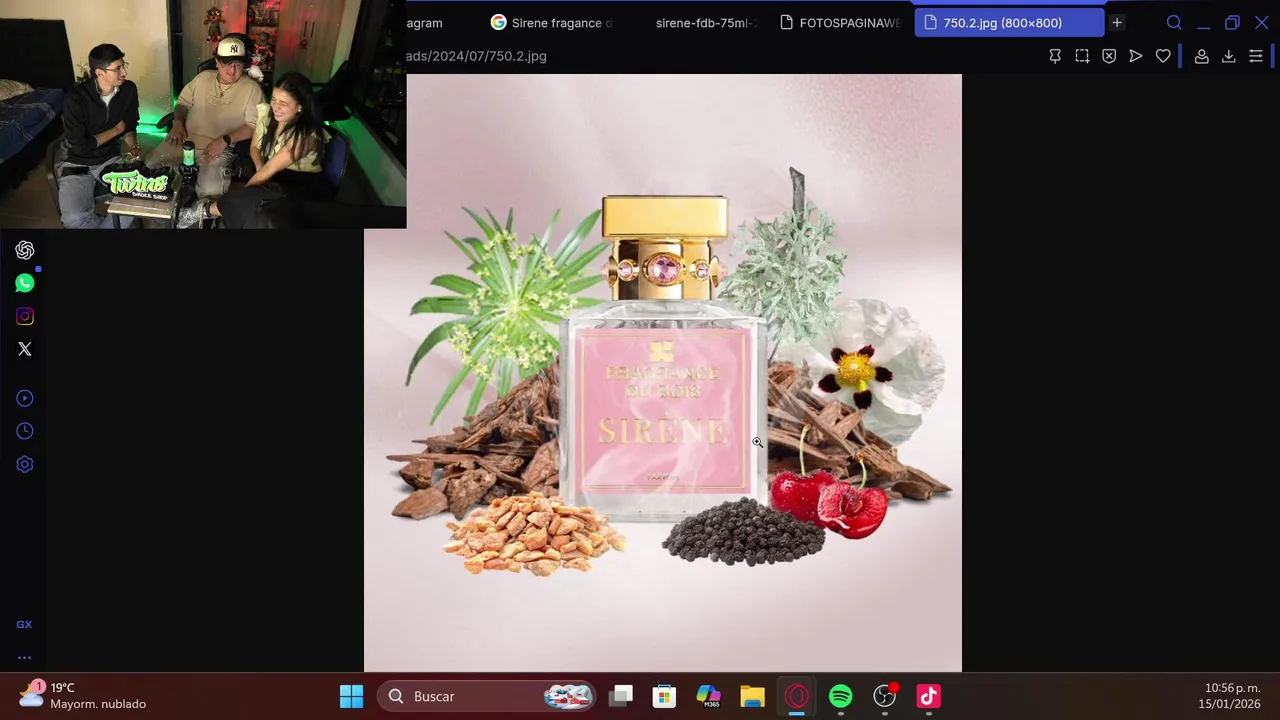Zoom into the Sirène perfume image
This screenshot has height=720, width=1280.
point(662,372)
